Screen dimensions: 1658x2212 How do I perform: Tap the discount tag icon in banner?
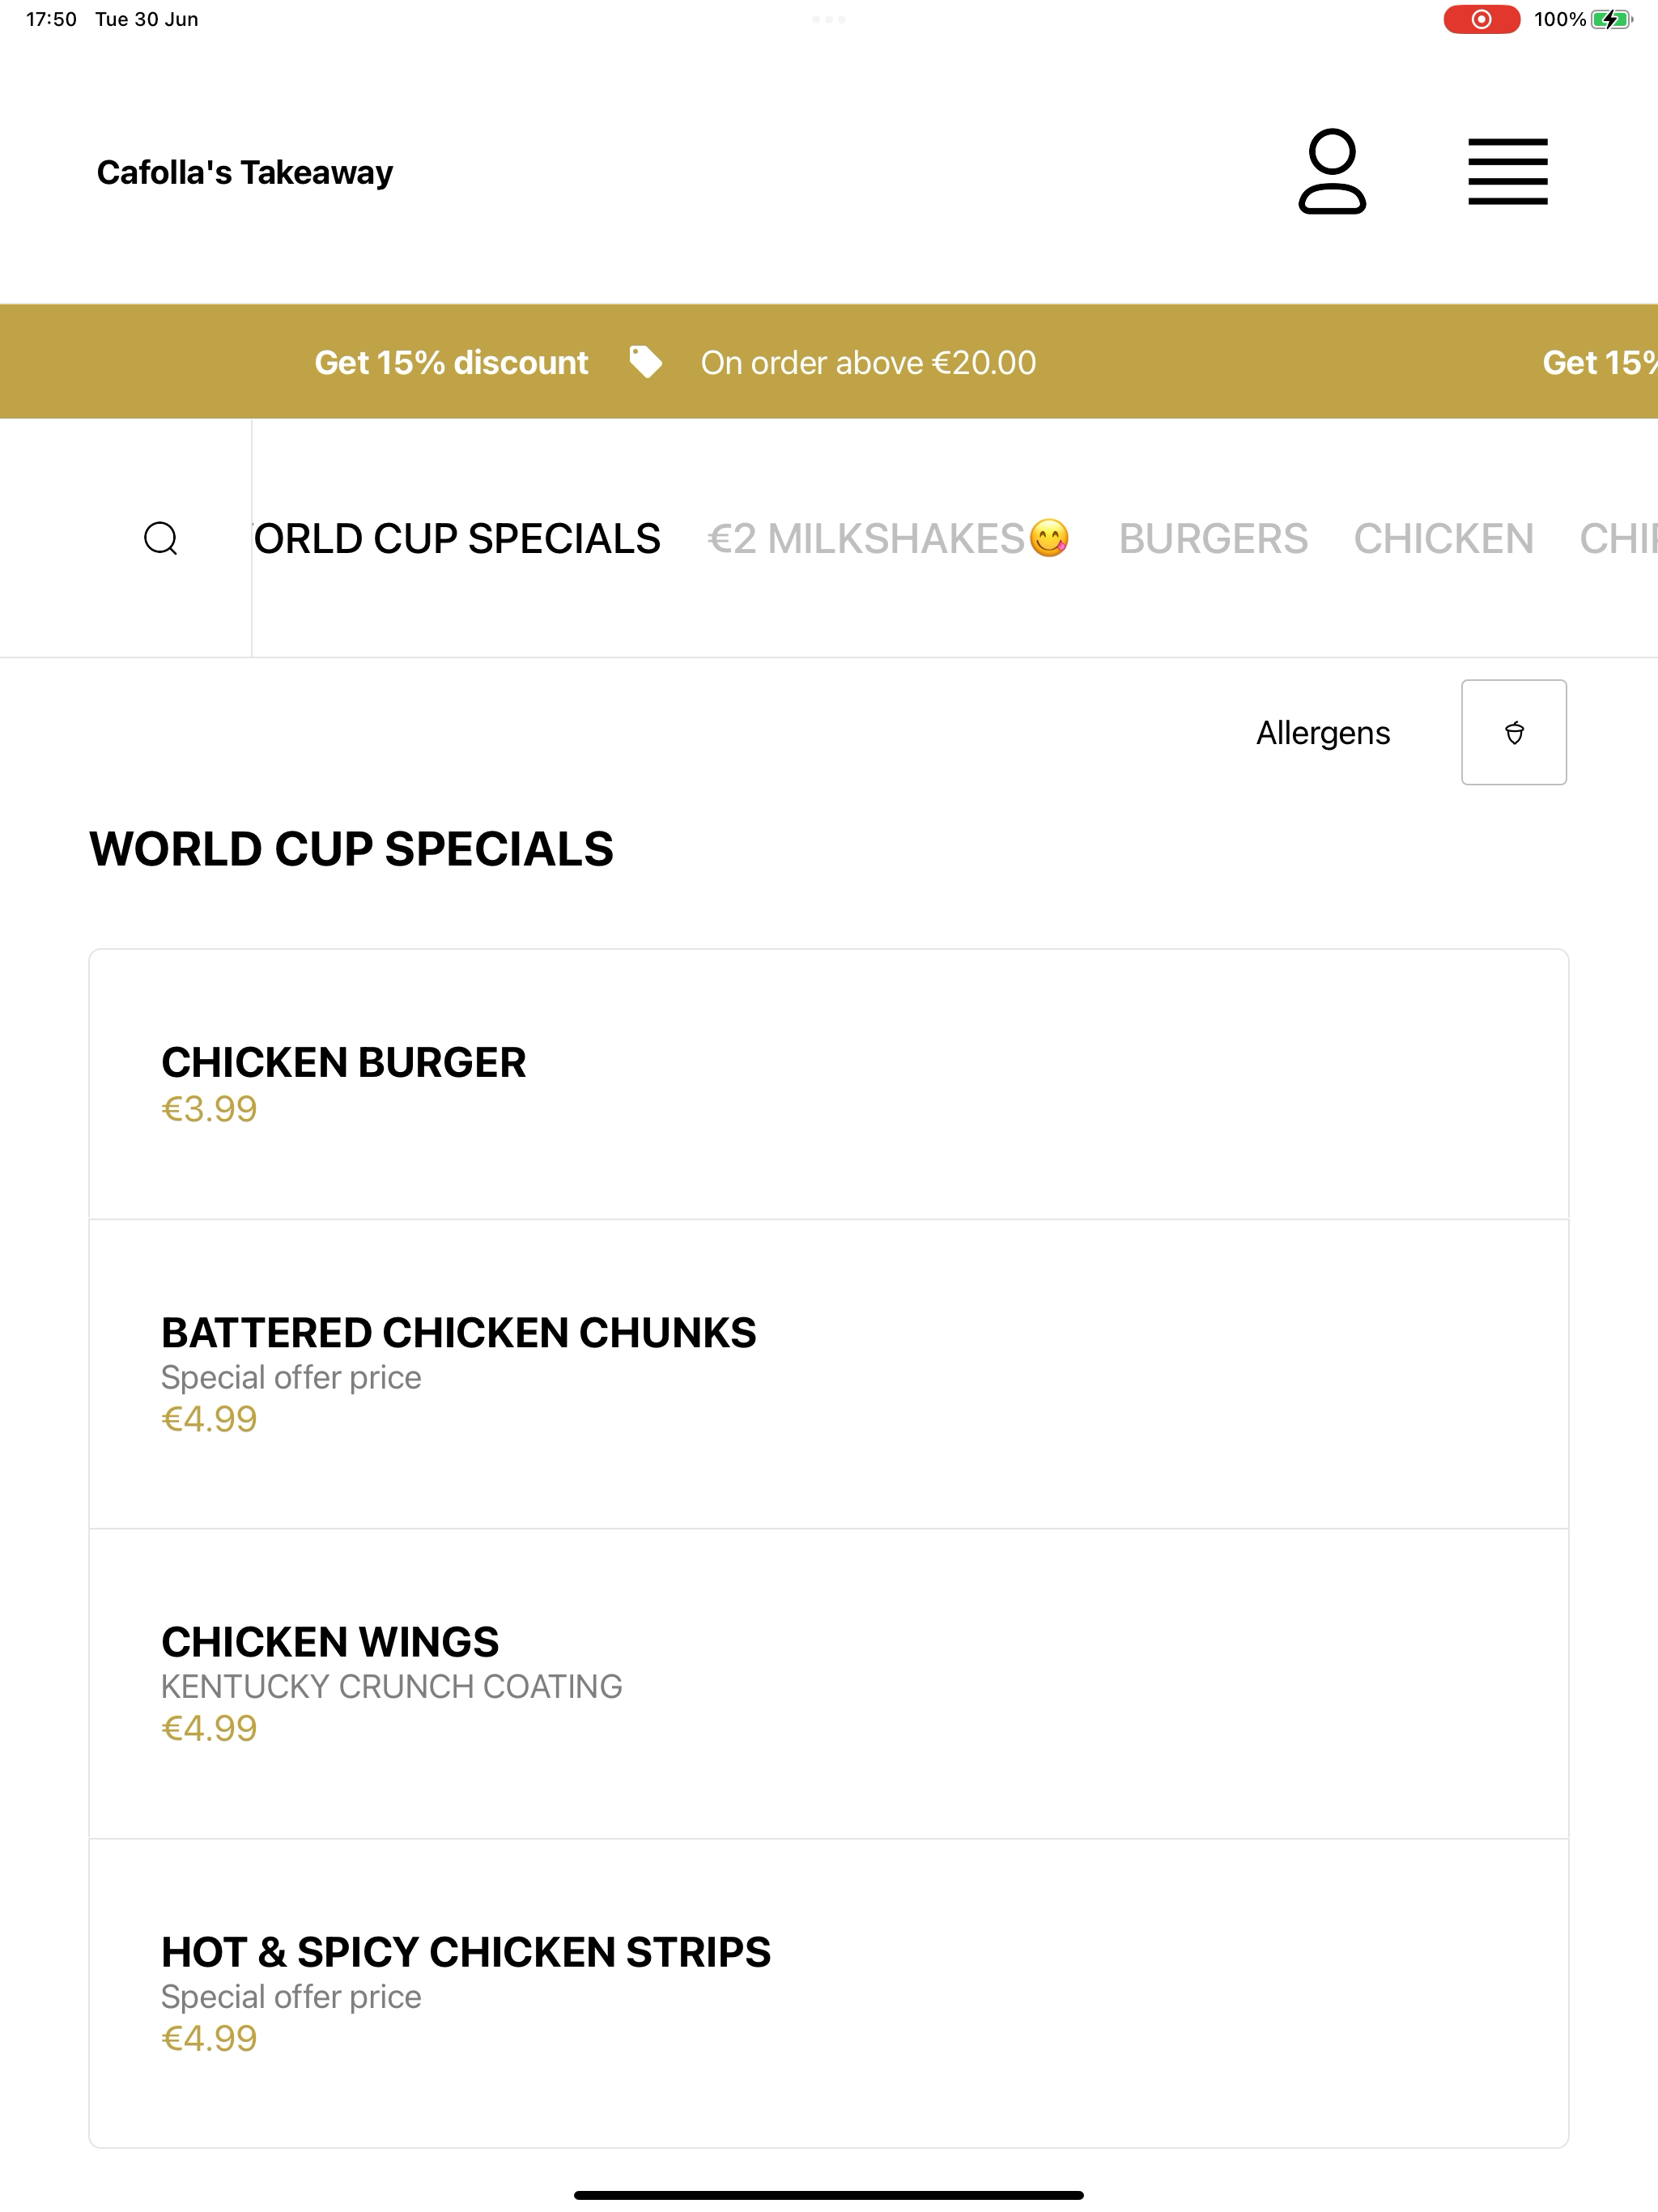coord(645,362)
